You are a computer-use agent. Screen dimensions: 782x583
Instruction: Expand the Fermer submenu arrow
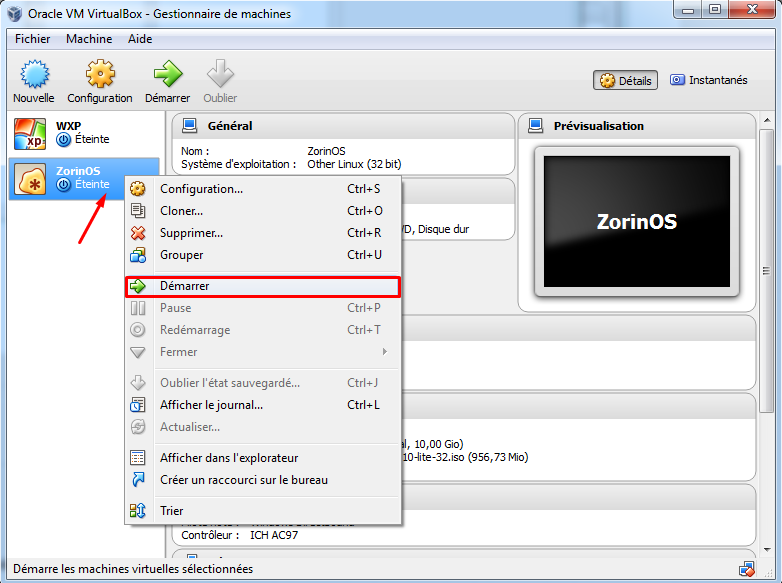click(x=385, y=352)
